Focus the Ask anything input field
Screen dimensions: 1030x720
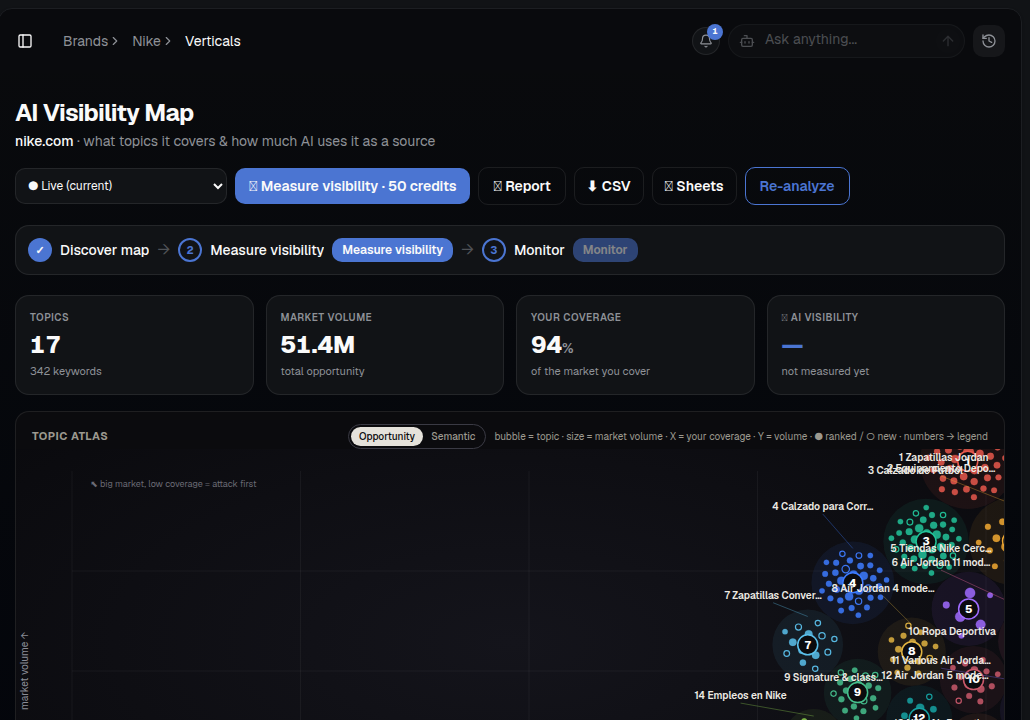[846, 40]
